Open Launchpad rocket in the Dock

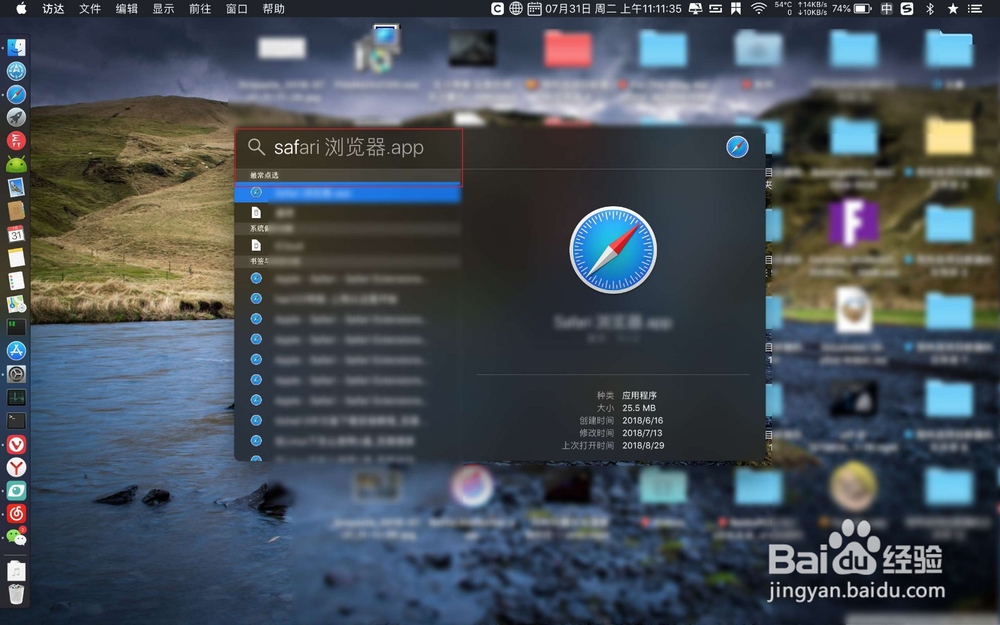tap(16, 117)
